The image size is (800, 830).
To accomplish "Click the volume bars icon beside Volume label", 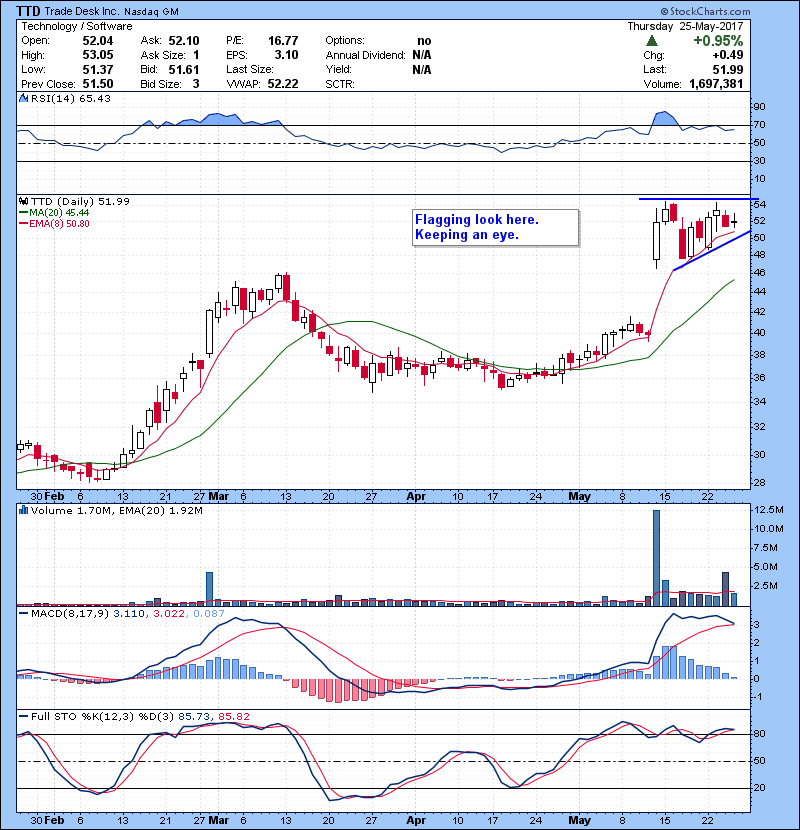I will (23, 510).
